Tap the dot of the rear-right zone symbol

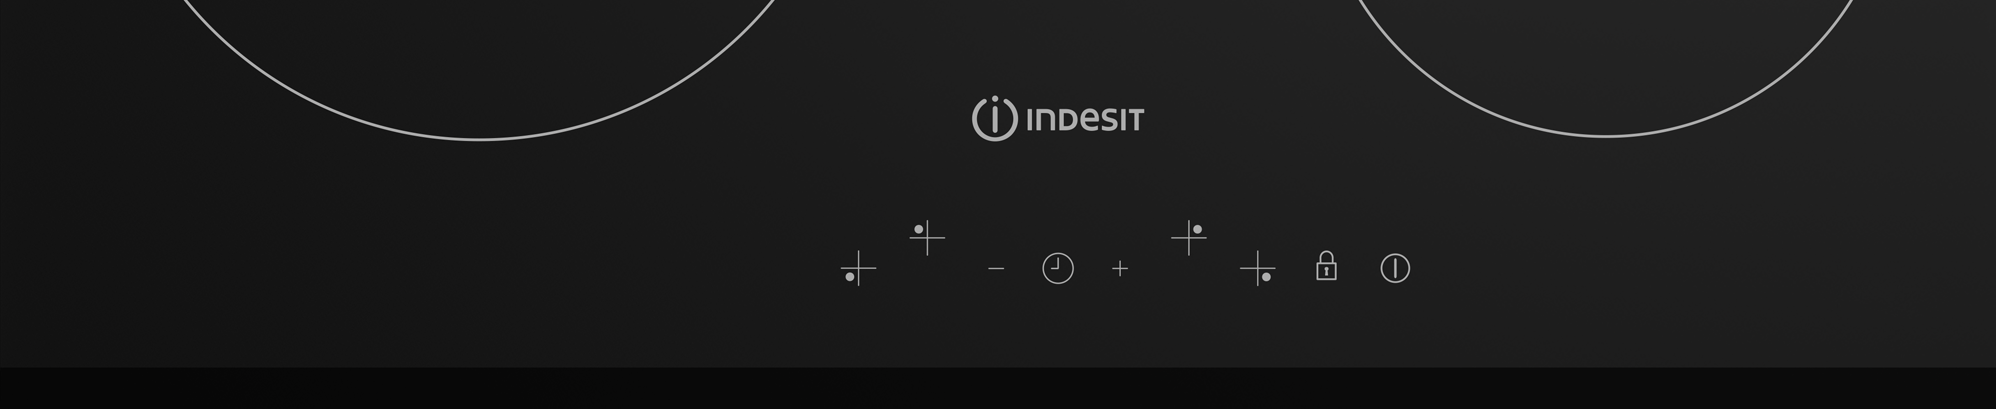pos(1197,229)
